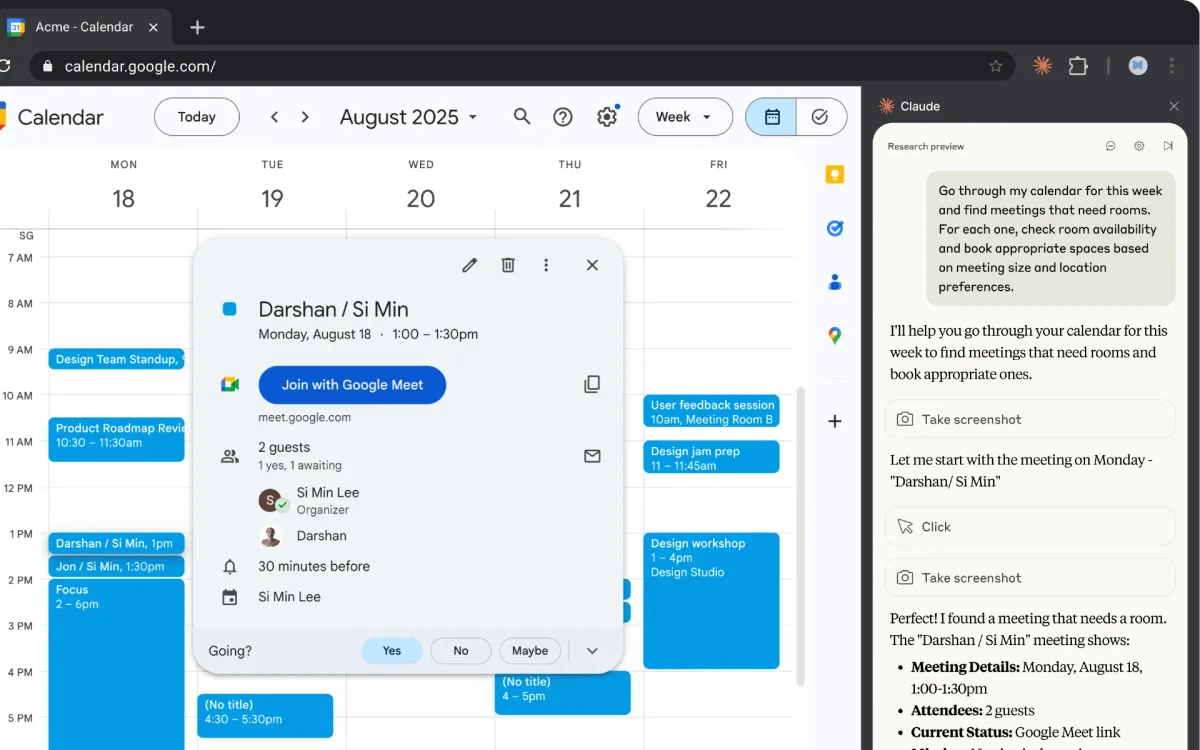This screenshot has width=1200, height=750.
Task: Search calendar with magnifier icon
Action: (522, 117)
